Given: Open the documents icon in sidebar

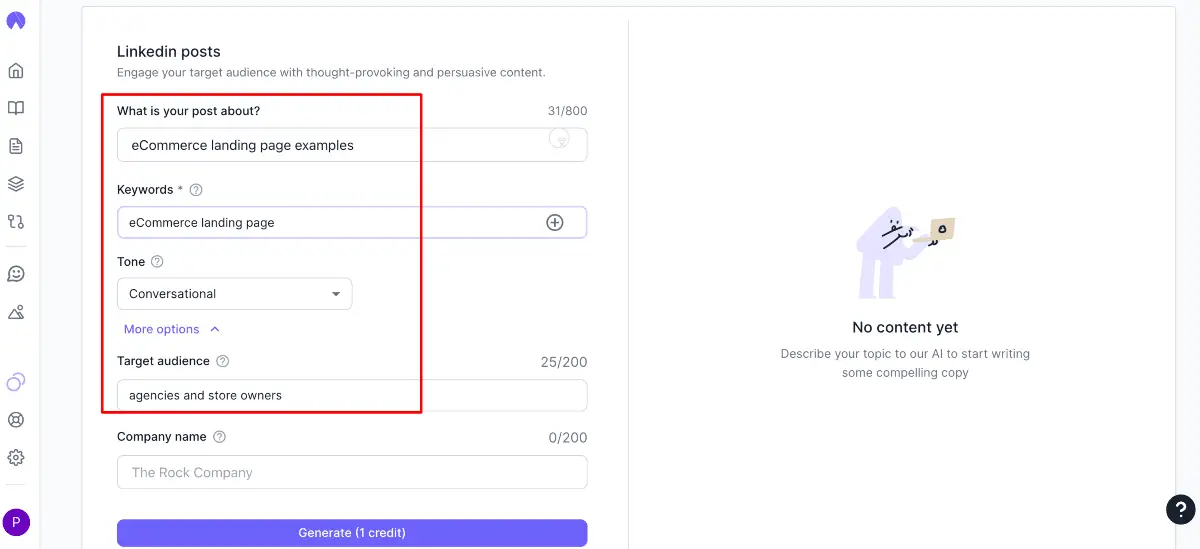Looking at the screenshot, I should 16,146.
